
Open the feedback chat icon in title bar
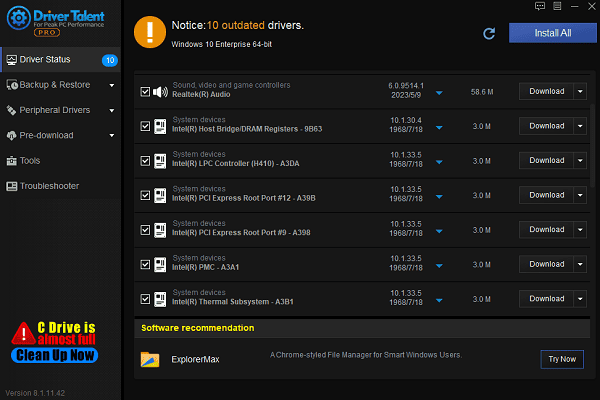pos(540,6)
